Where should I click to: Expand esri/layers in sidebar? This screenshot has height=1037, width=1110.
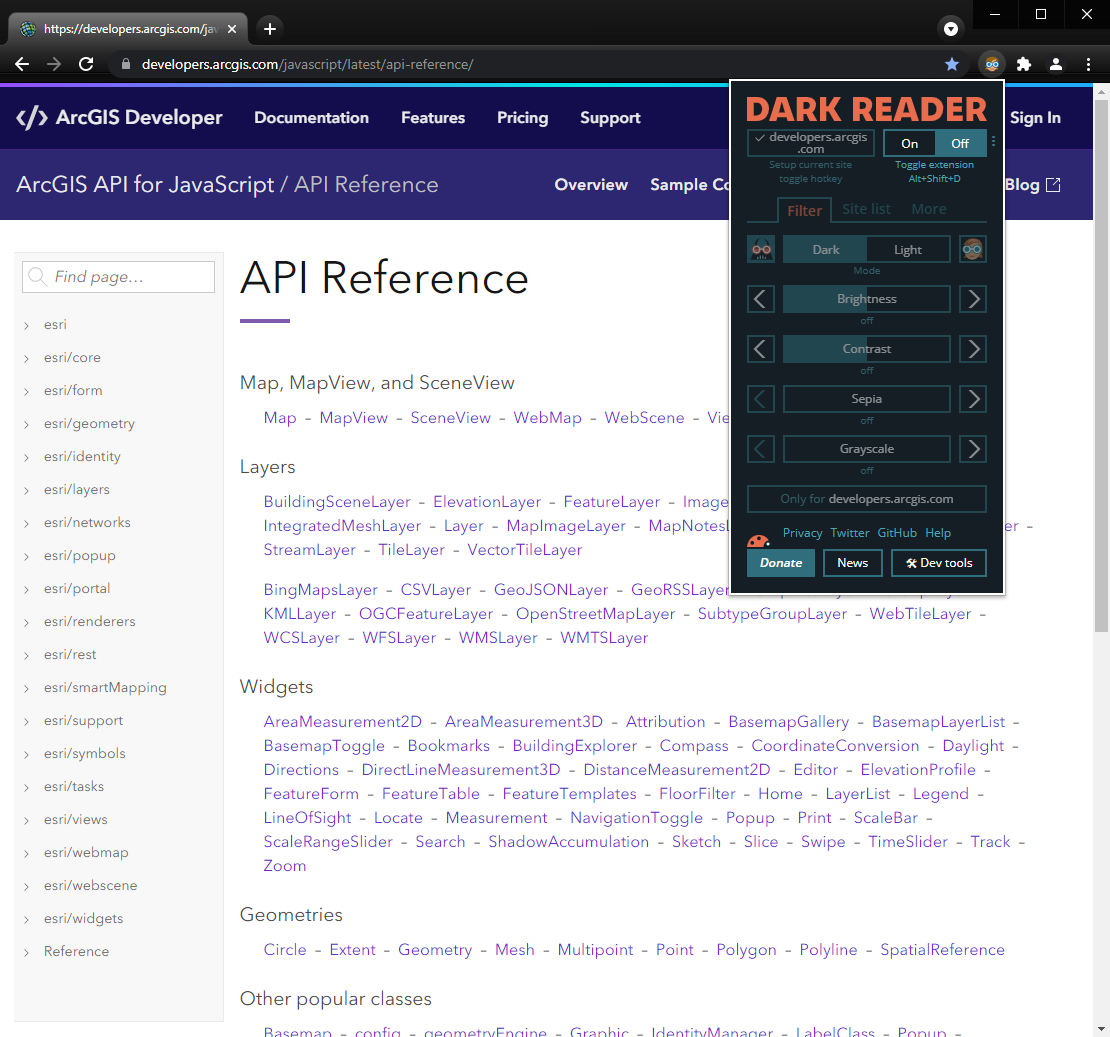(26, 491)
